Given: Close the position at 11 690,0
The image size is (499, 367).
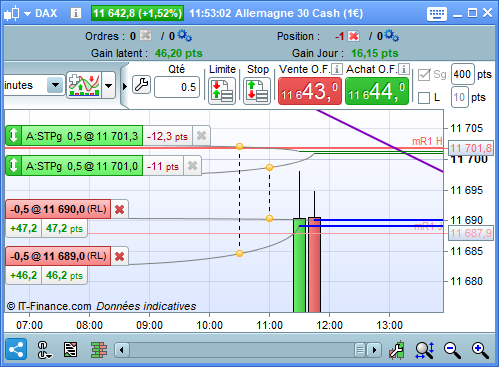Looking at the screenshot, I should coord(120,209).
